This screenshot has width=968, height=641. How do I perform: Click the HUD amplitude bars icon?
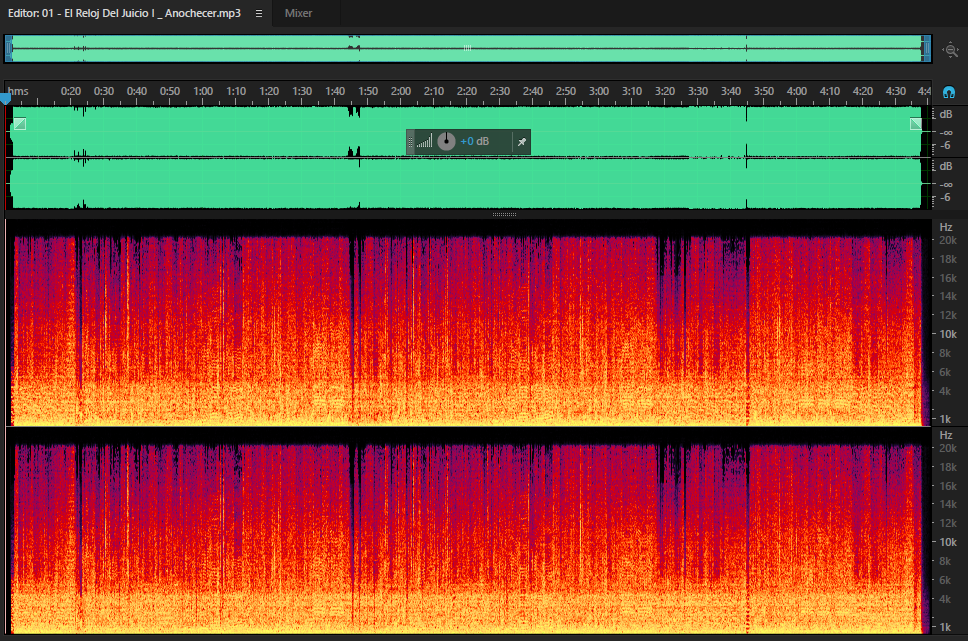click(424, 142)
